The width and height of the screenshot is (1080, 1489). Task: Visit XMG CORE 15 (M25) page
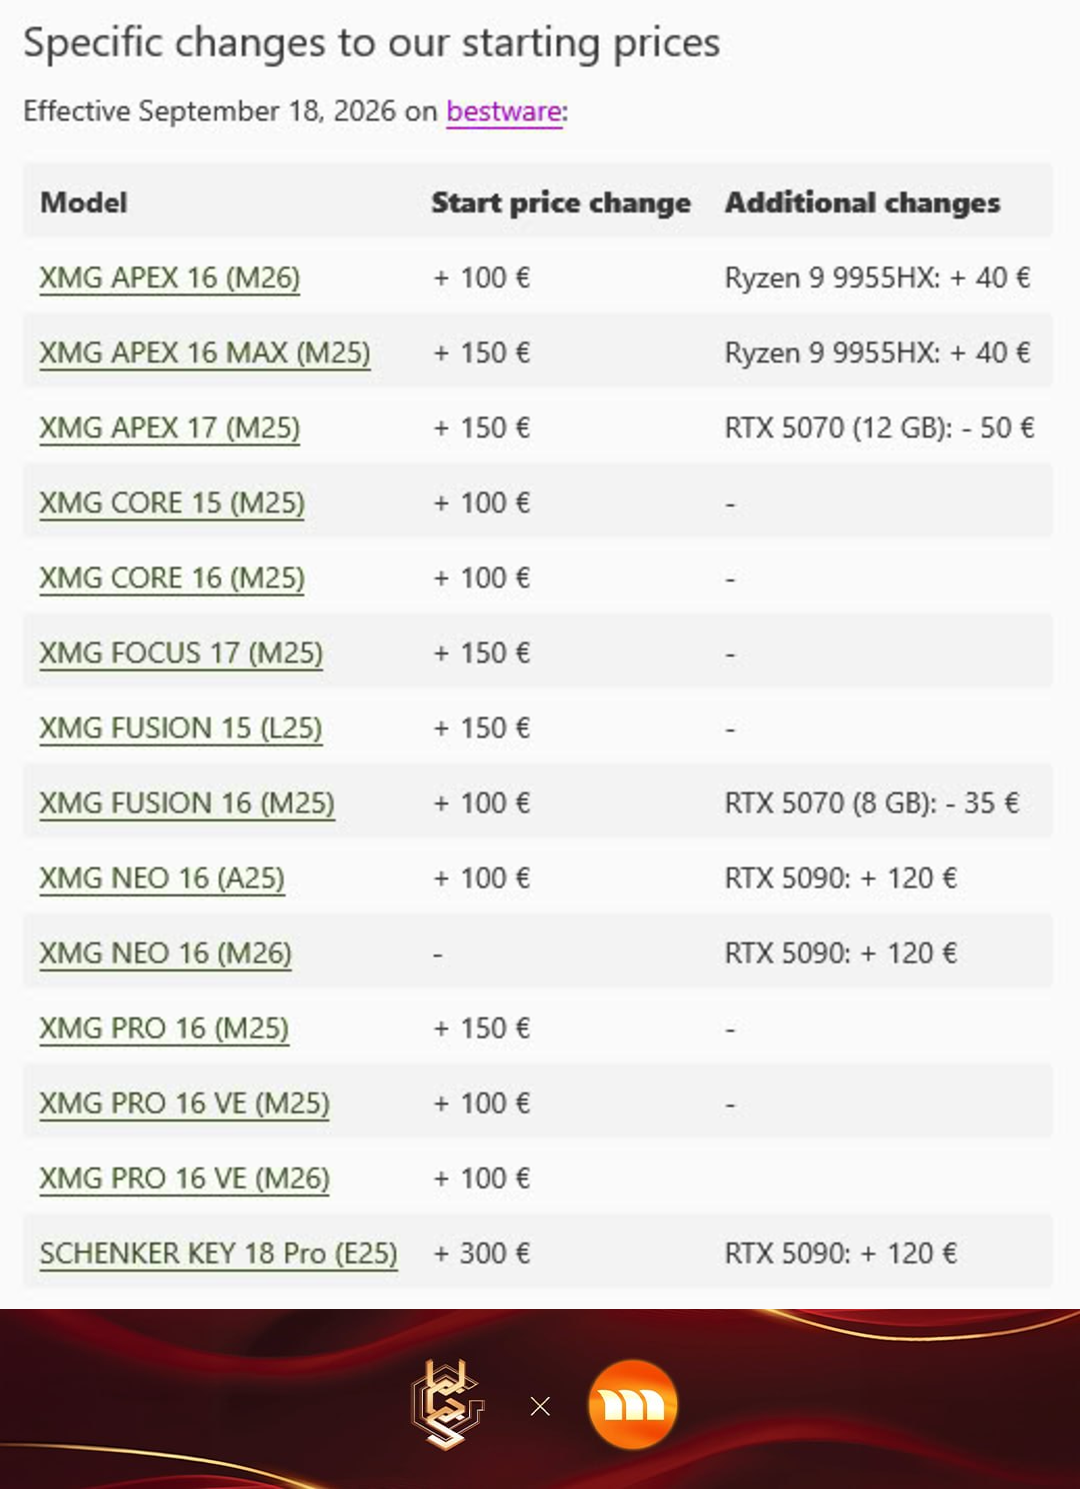tap(172, 503)
